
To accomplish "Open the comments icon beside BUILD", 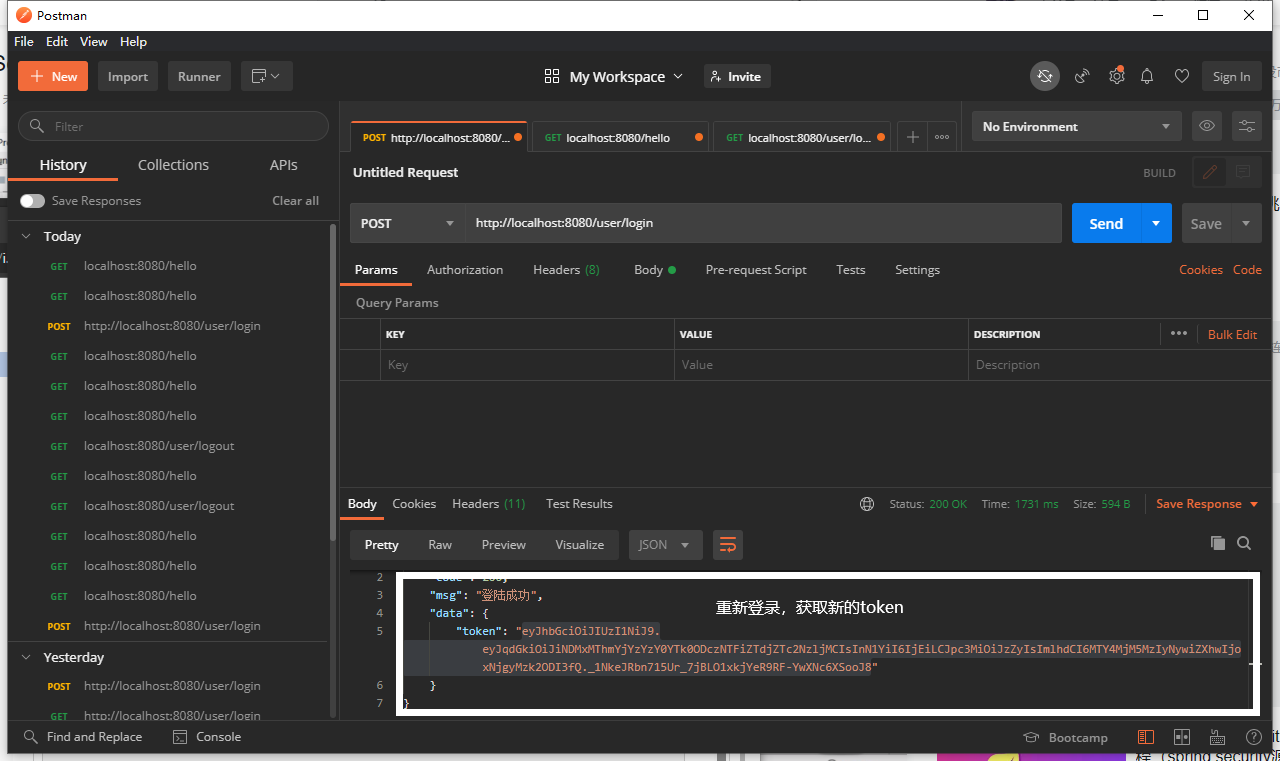I will tap(1243, 172).
